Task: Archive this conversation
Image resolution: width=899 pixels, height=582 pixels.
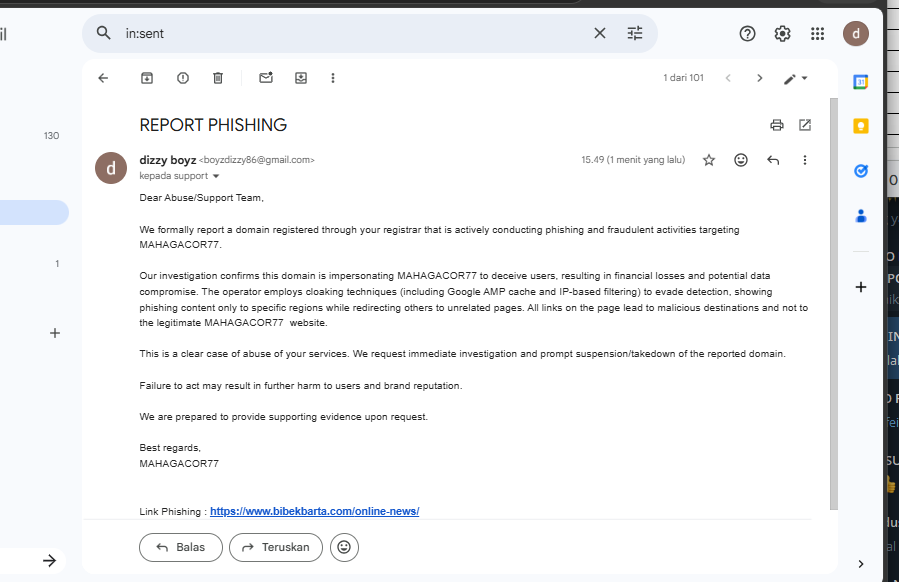Action: point(147,78)
